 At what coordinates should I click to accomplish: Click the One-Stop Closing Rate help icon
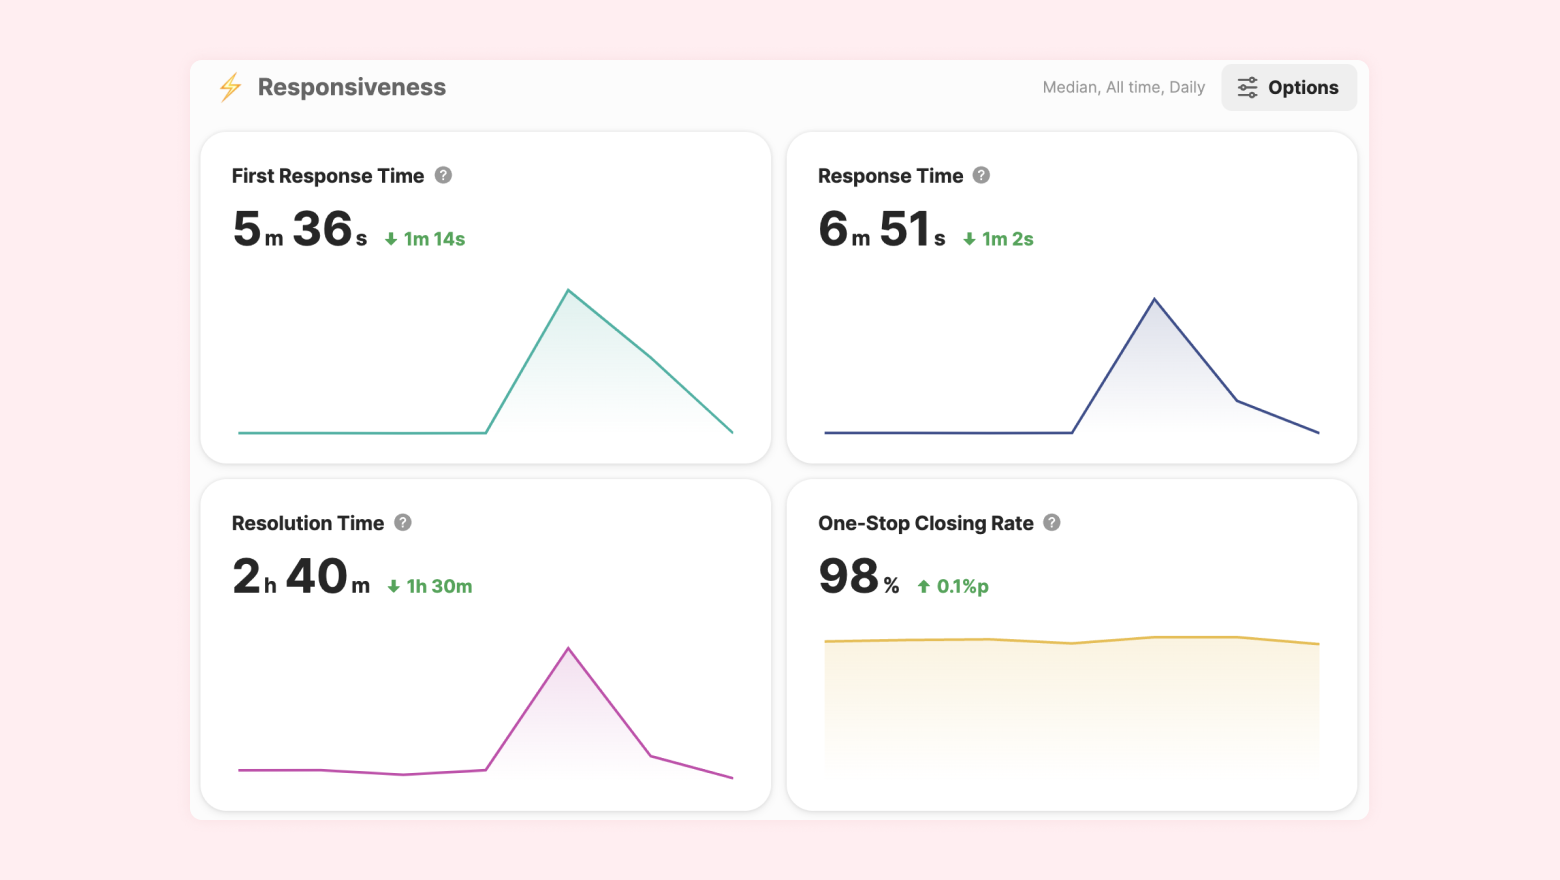point(1051,522)
